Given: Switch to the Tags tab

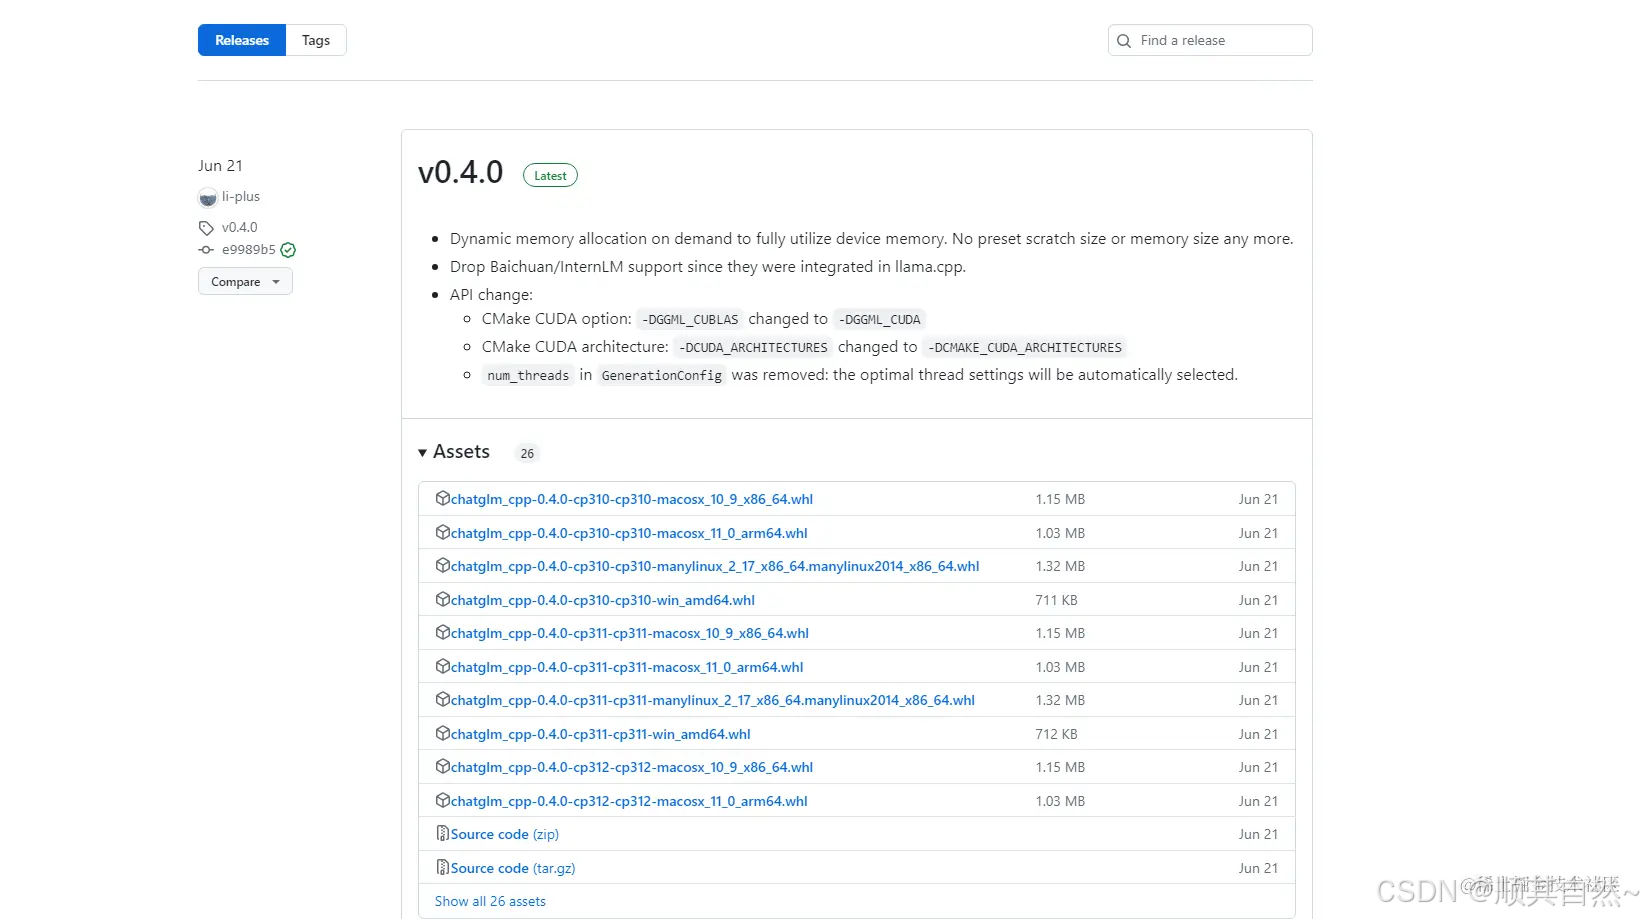Looking at the screenshot, I should tap(315, 40).
